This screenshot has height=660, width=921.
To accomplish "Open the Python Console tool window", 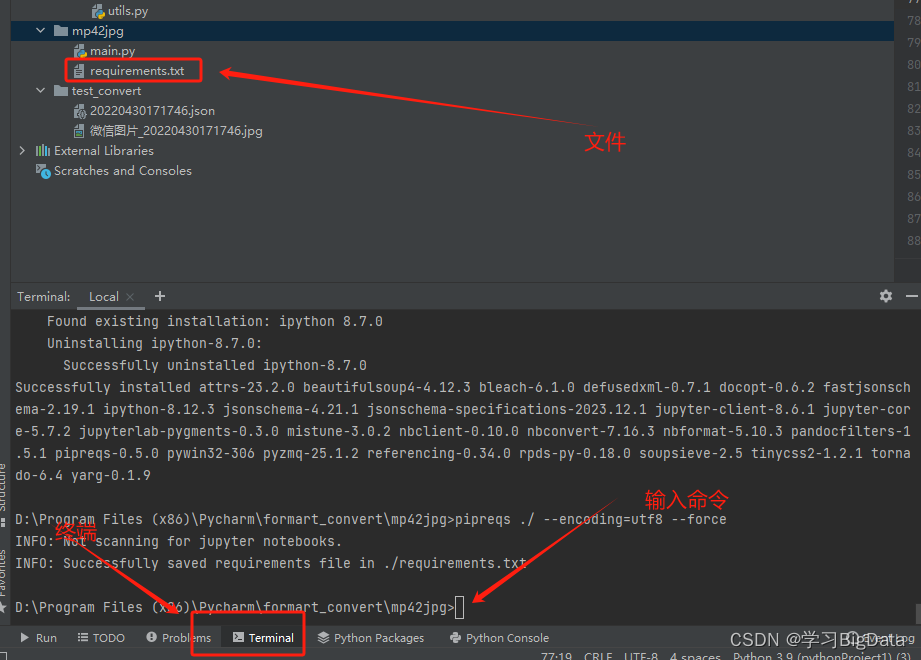I will coord(499,638).
